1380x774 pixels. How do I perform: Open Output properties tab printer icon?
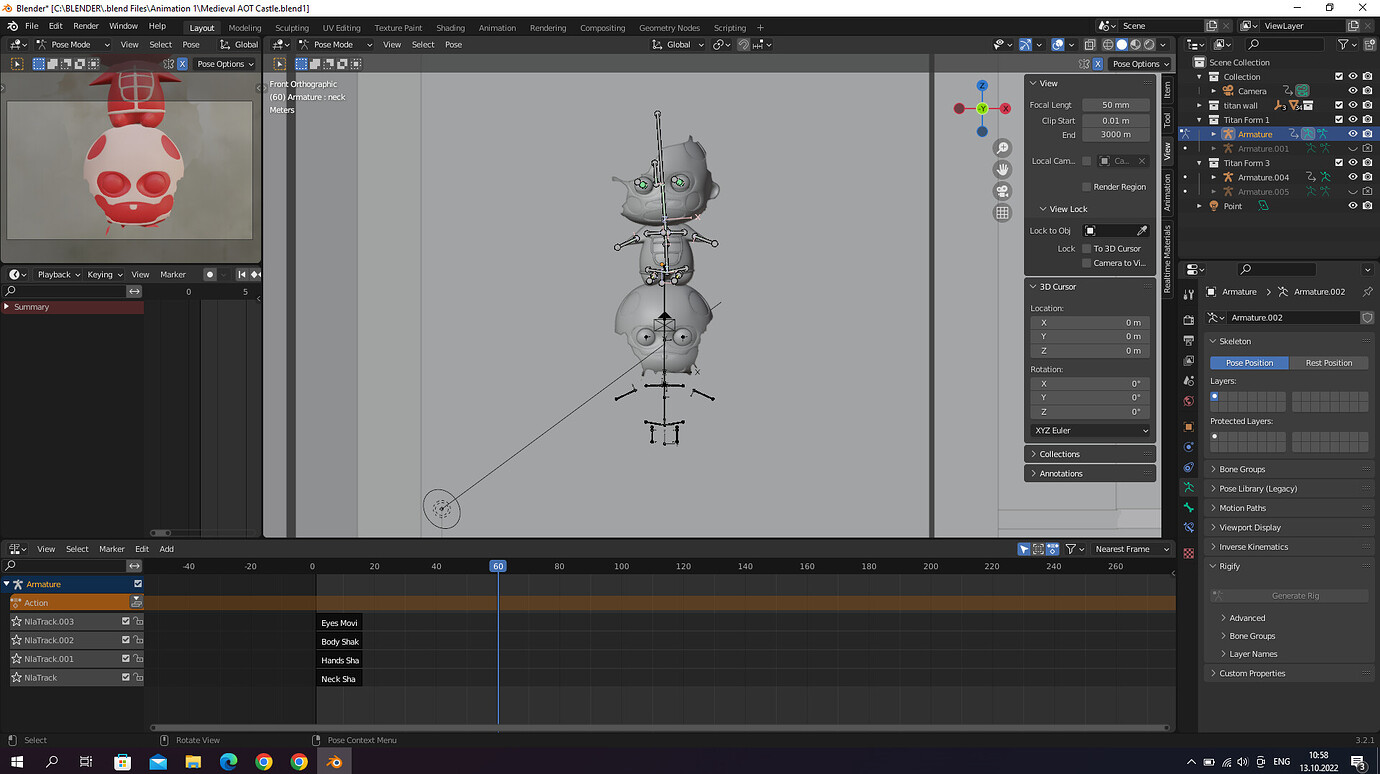pyautogui.click(x=1189, y=341)
